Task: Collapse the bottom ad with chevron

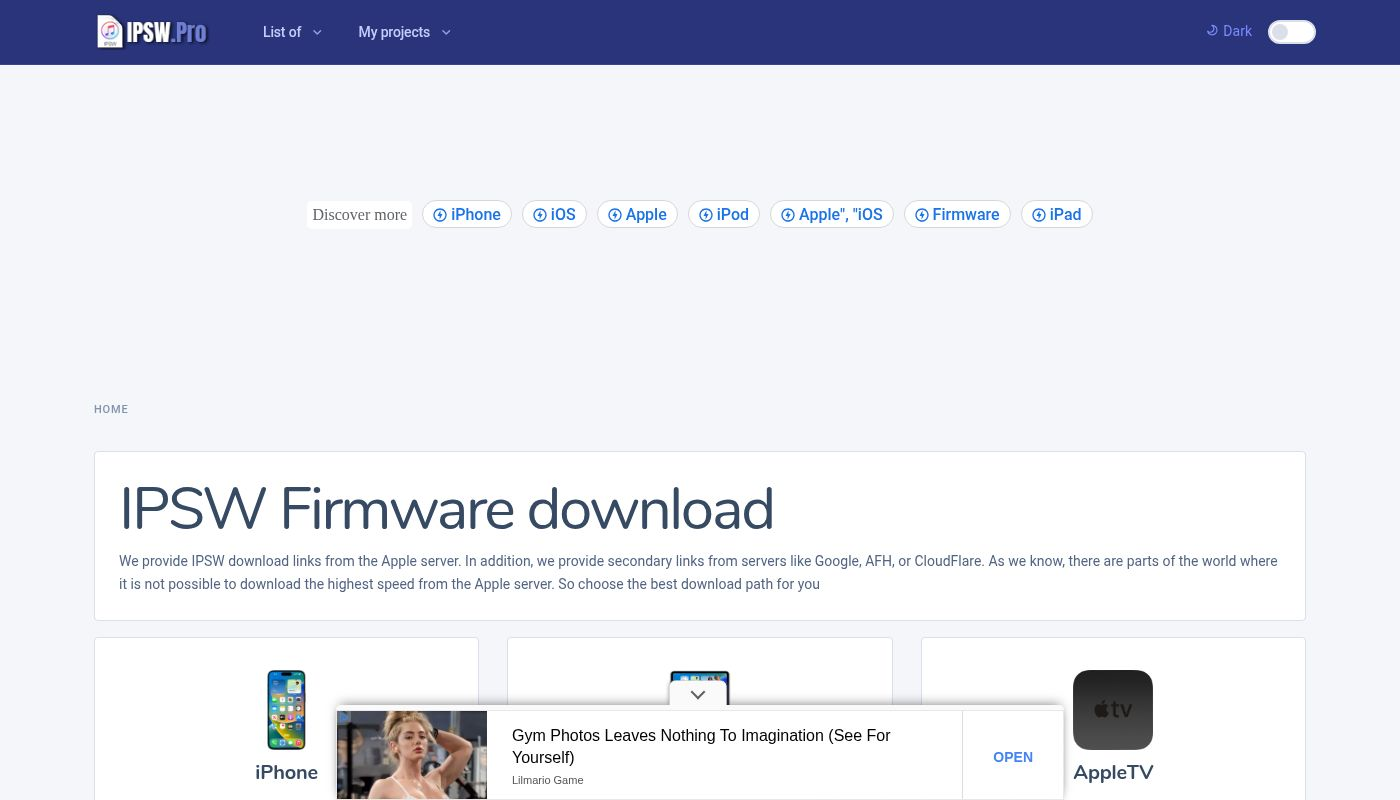Action: 698,694
